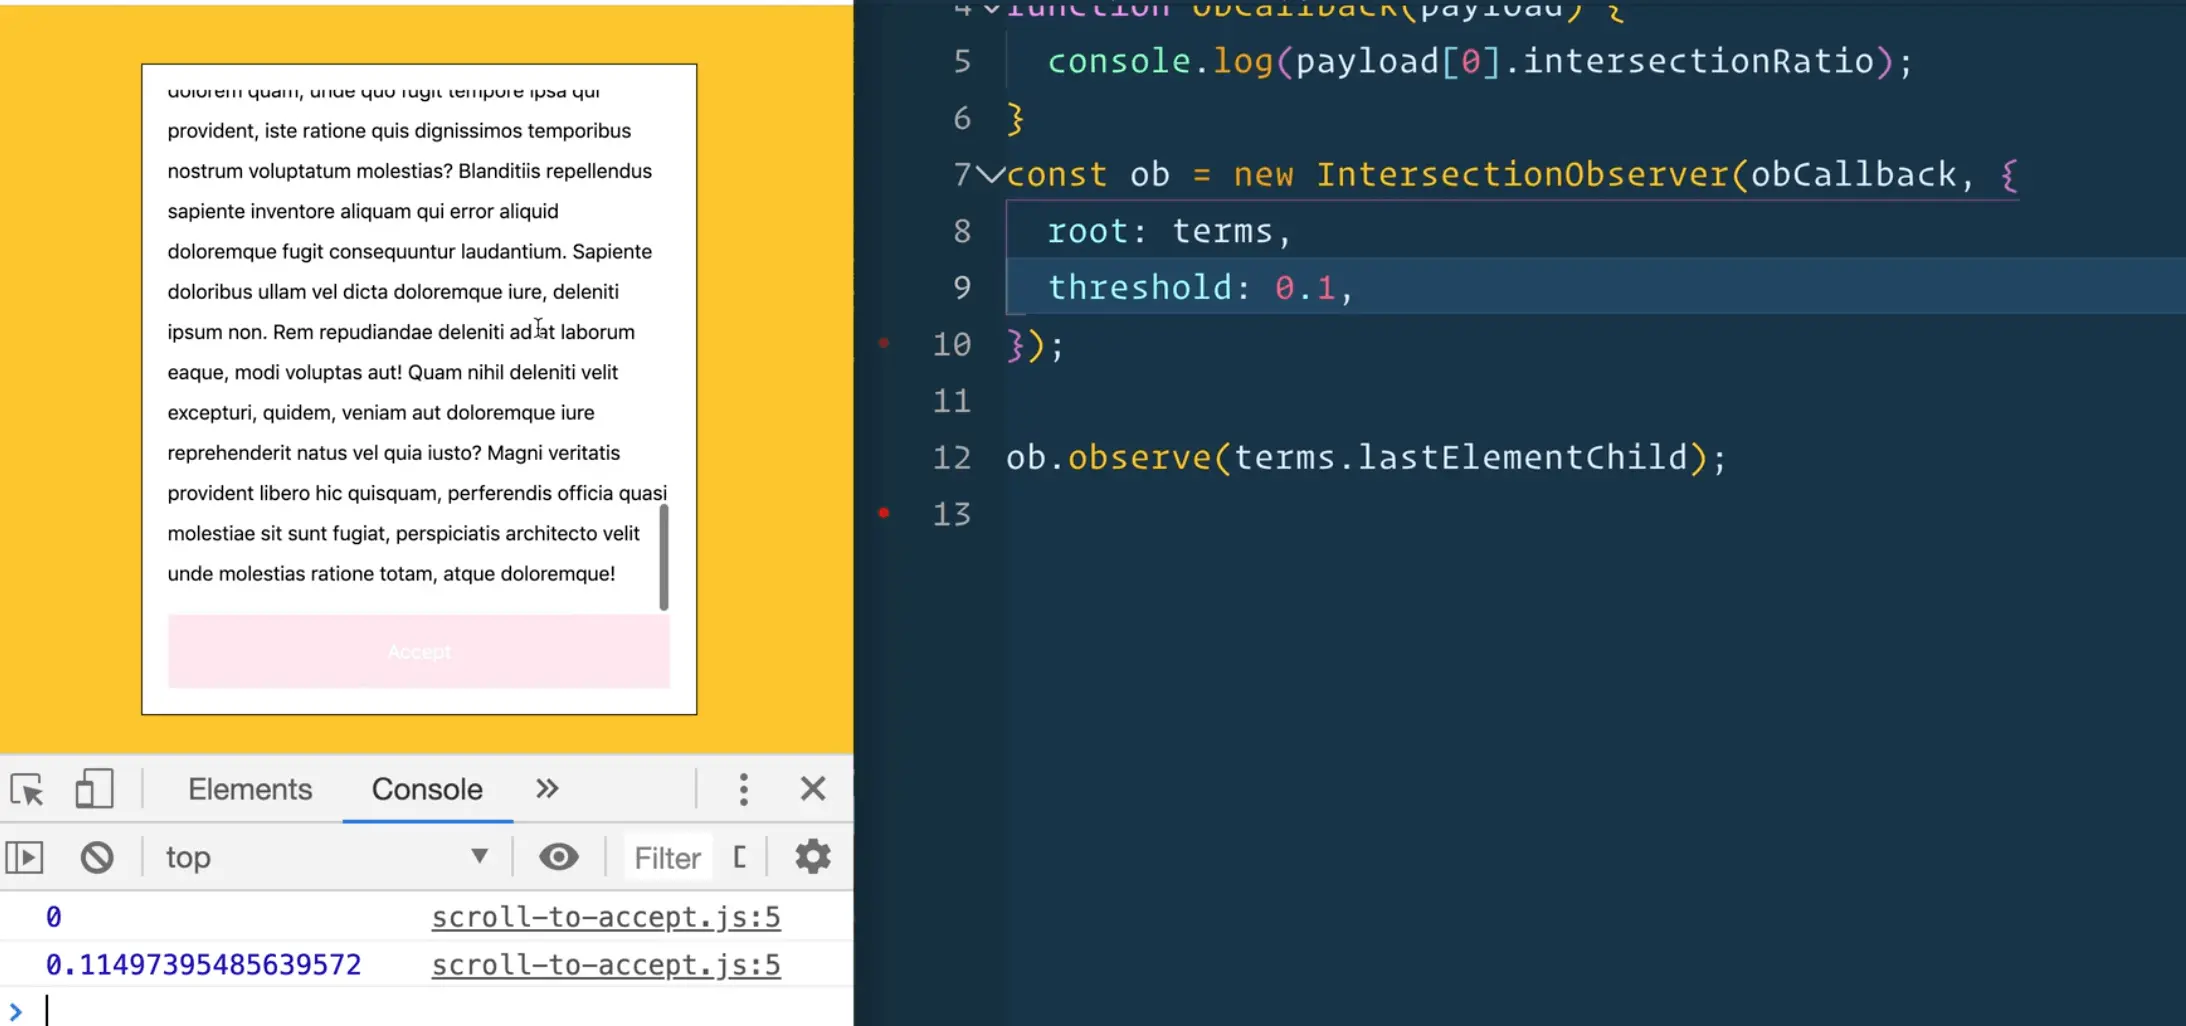Collapse the code fold on line 7

pyautogui.click(x=990, y=175)
